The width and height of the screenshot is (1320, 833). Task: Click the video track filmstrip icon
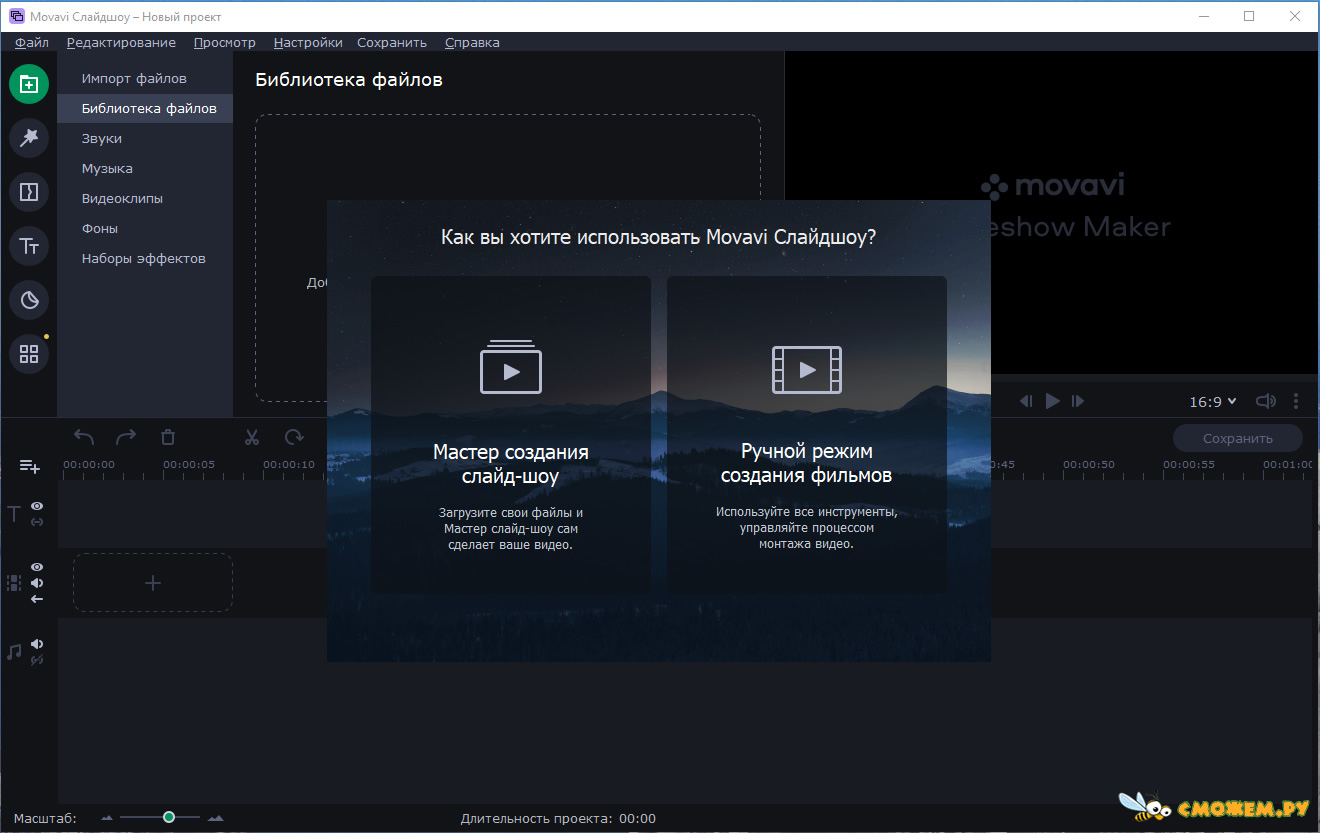click(14, 582)
